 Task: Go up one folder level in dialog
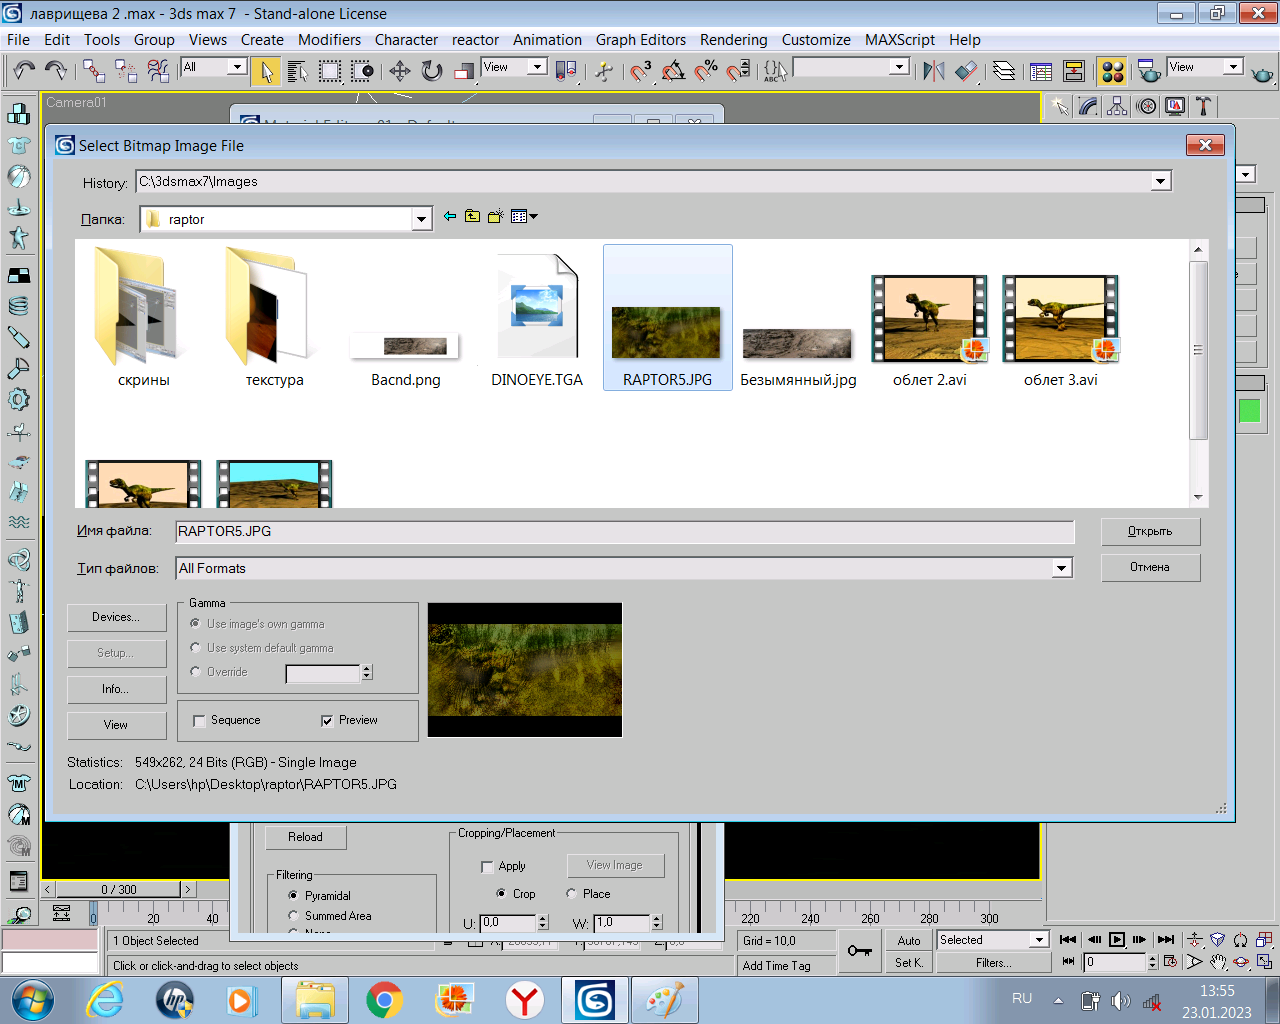coord(472,216)
